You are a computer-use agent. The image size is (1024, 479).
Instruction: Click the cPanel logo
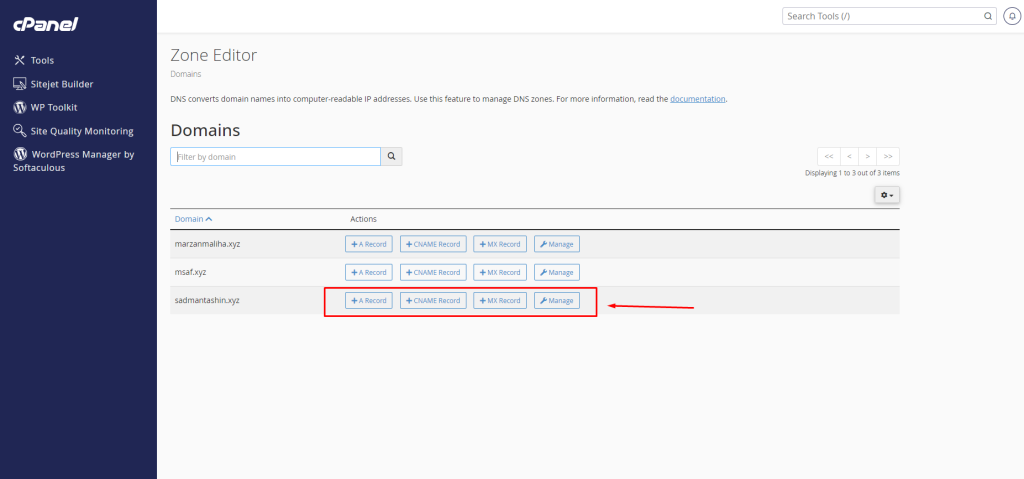[x=45, y=23]
